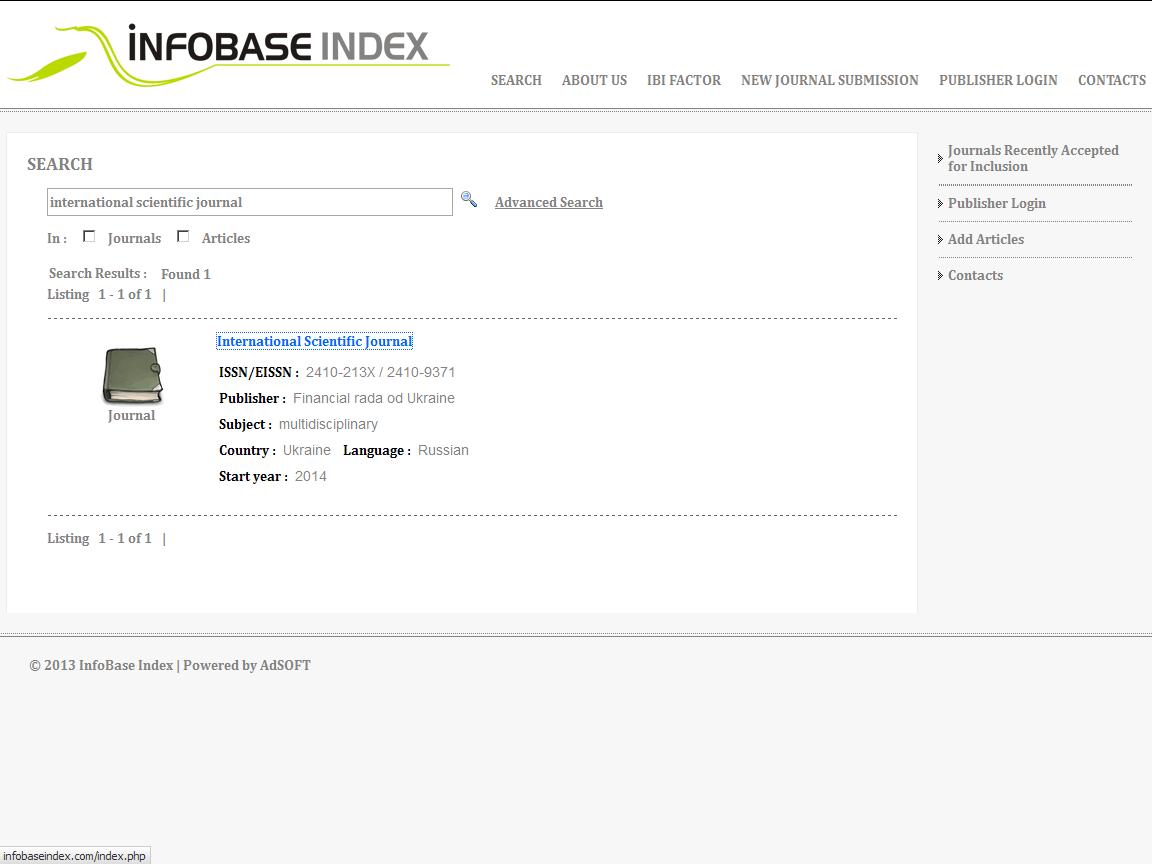Select New Journal Submission in navigation

(x=829, y=80)
